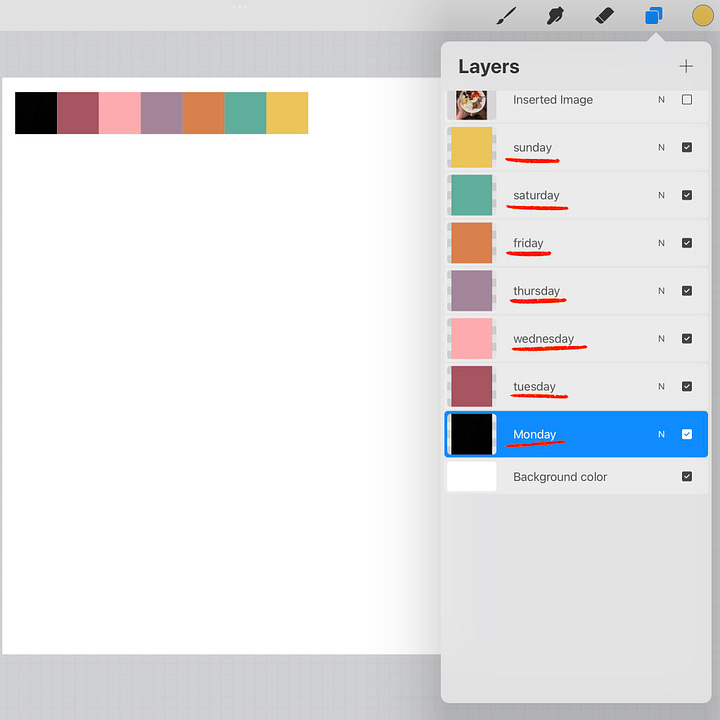Image resolution: width=720 pixels, height=720 pixels.
Task: Open blend mode N for wednesday layer
Action: [661, 338]
